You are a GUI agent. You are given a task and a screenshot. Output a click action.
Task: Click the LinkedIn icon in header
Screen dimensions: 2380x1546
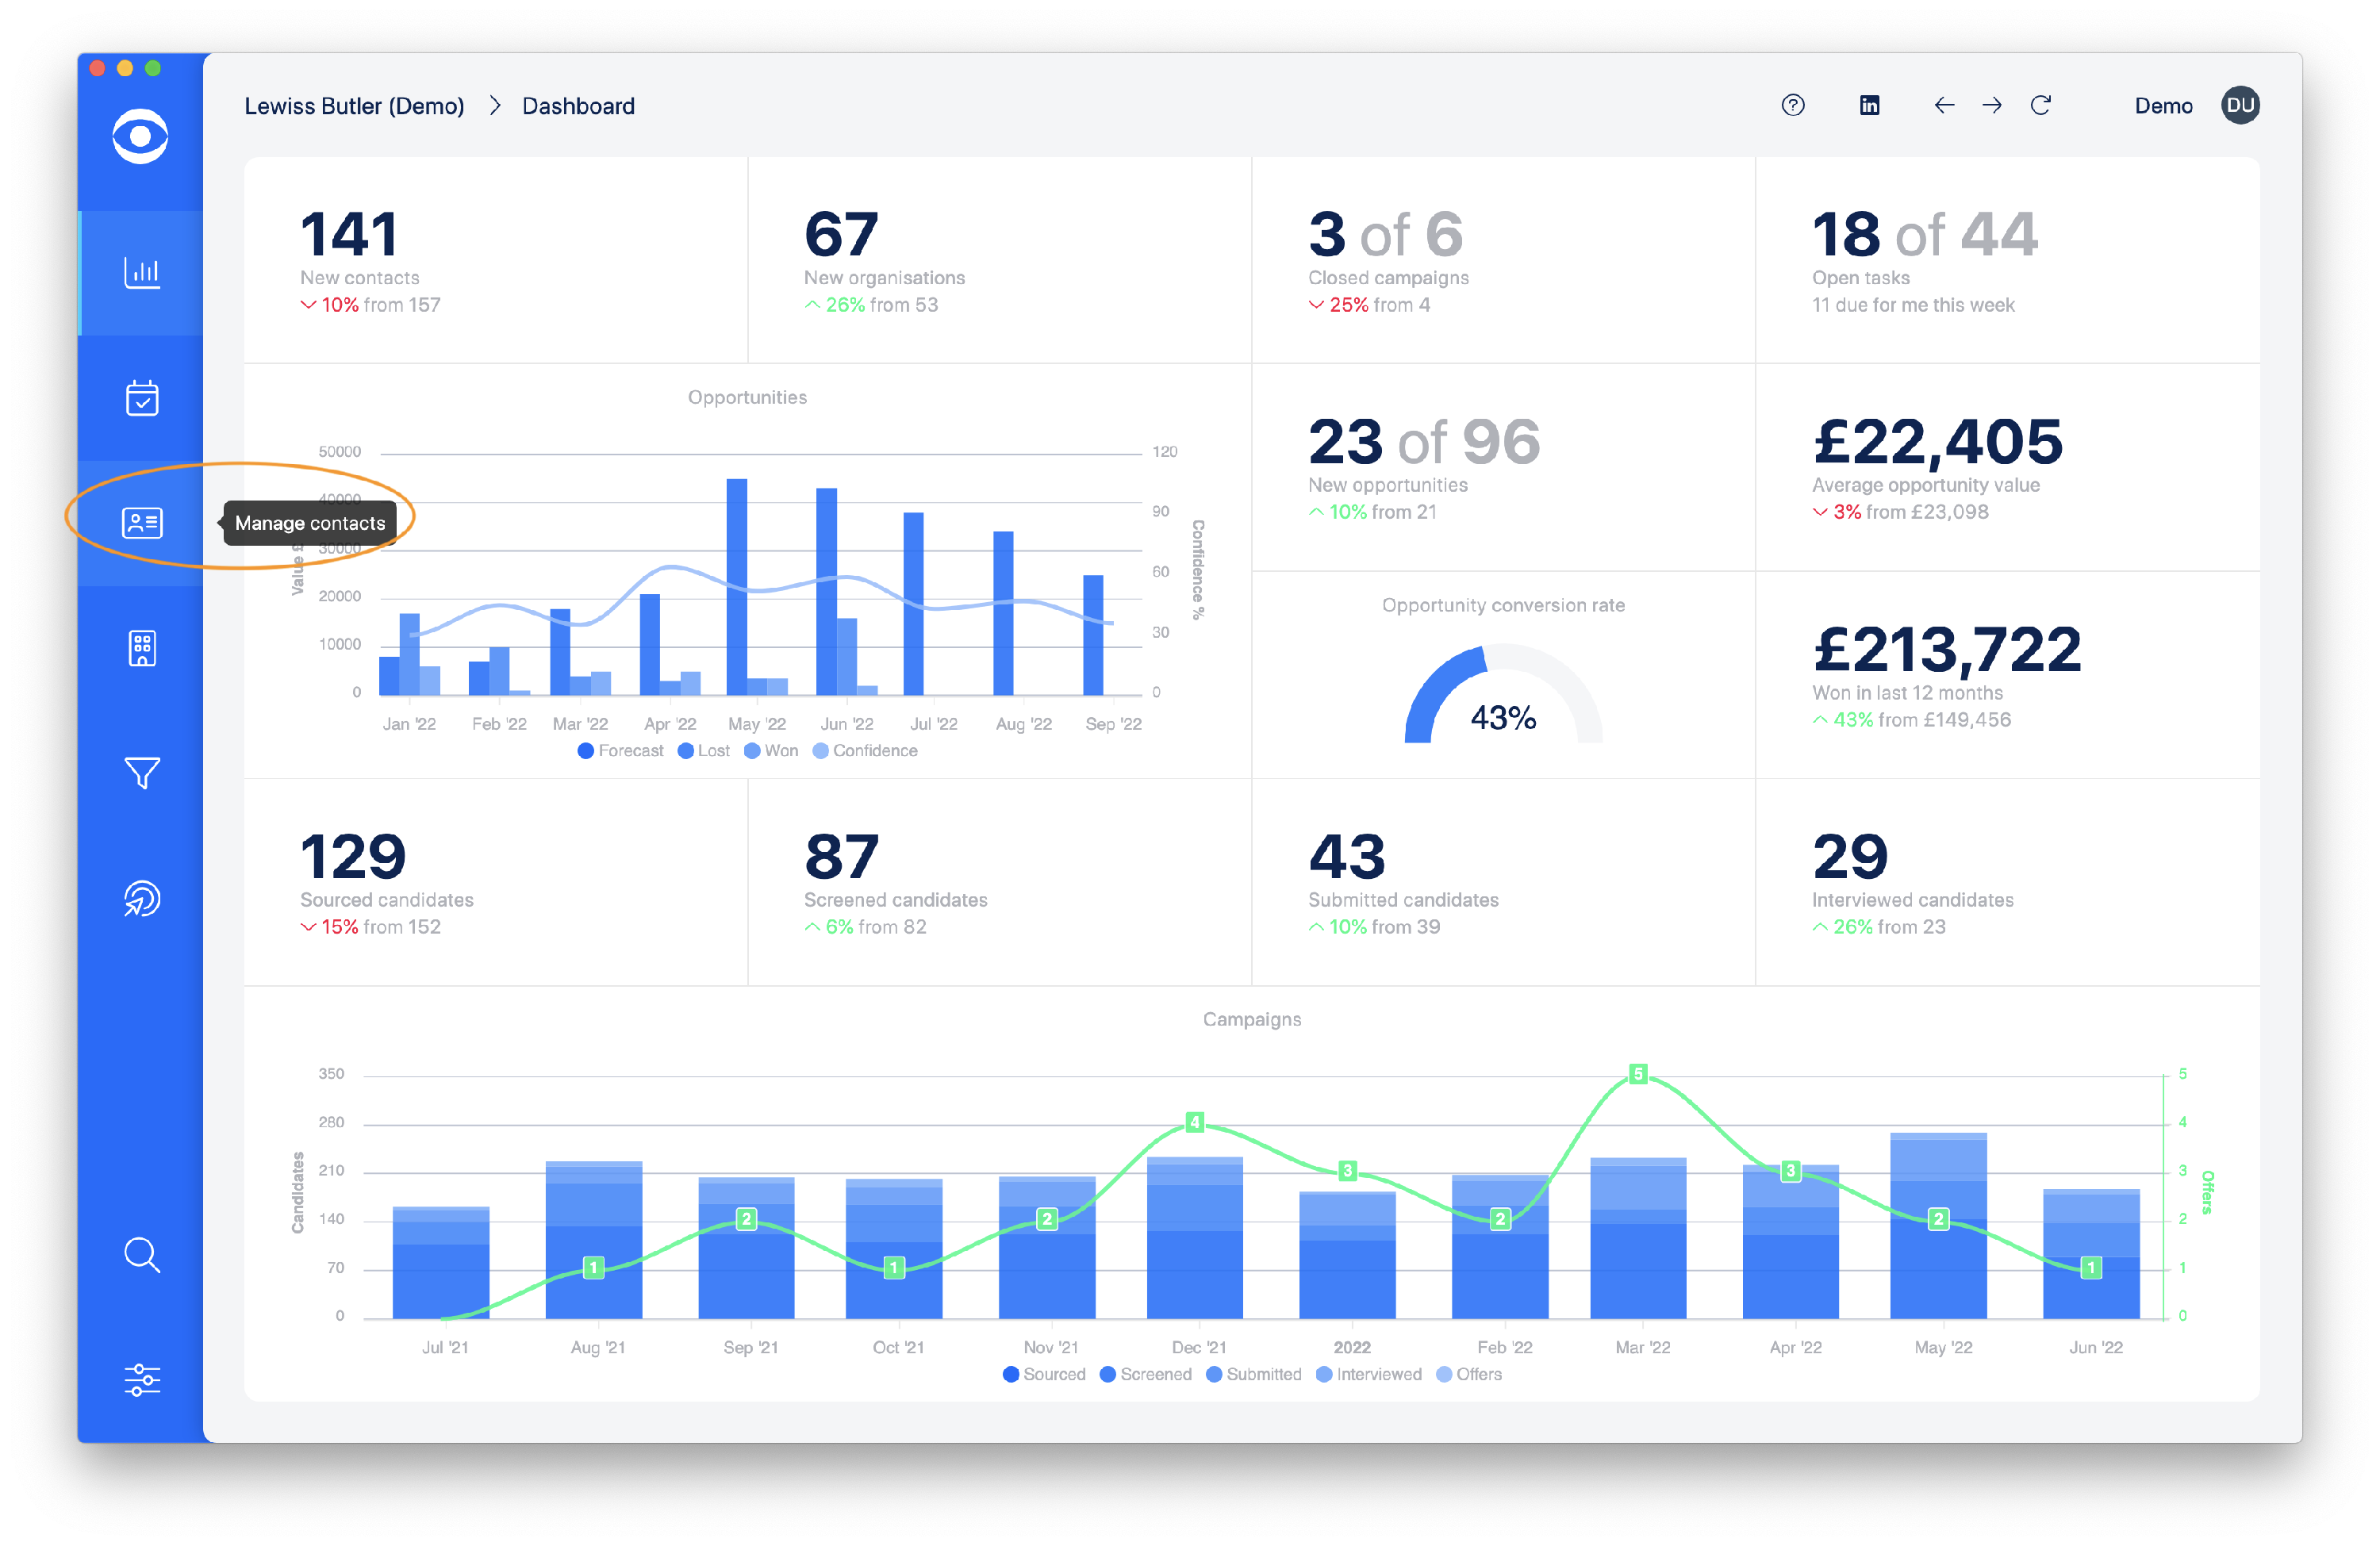[1868, 105]
